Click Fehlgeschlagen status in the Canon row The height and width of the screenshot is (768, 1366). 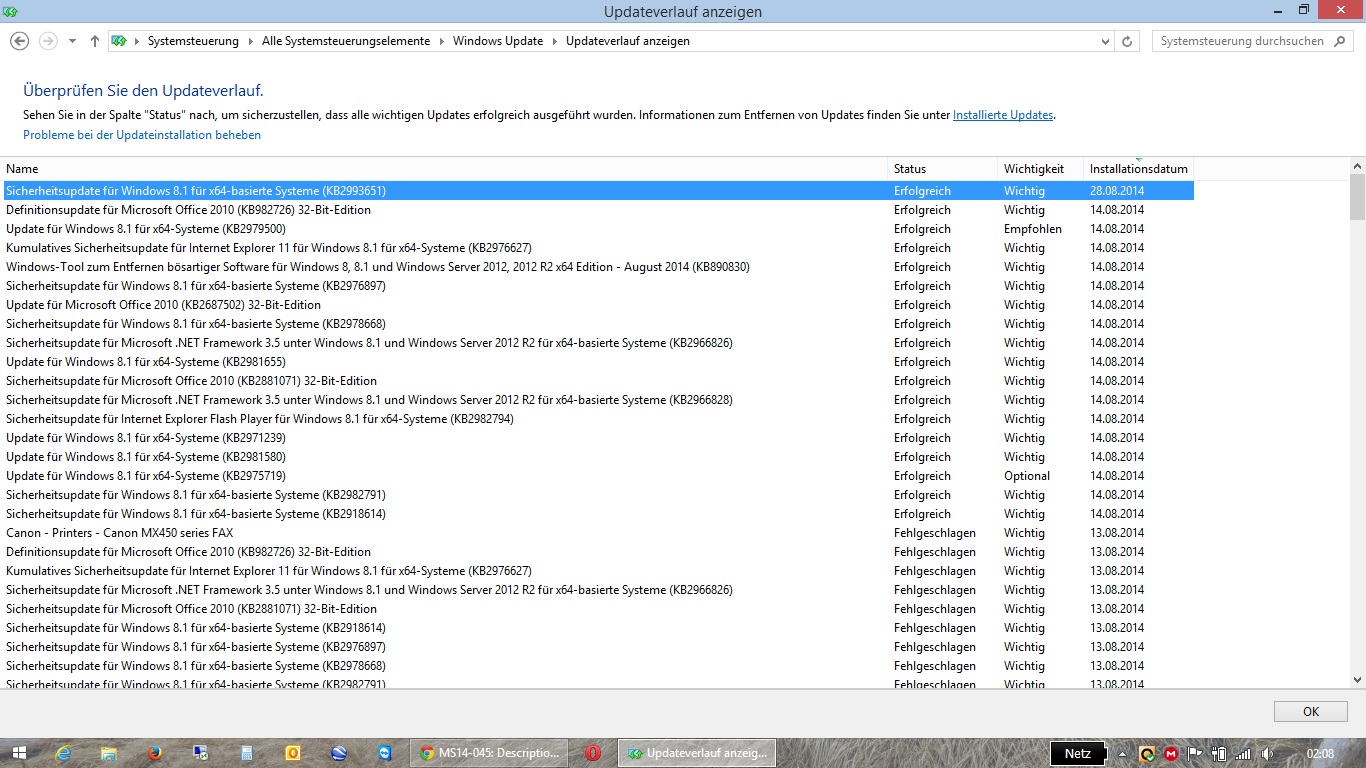click(x=934, y=533)
